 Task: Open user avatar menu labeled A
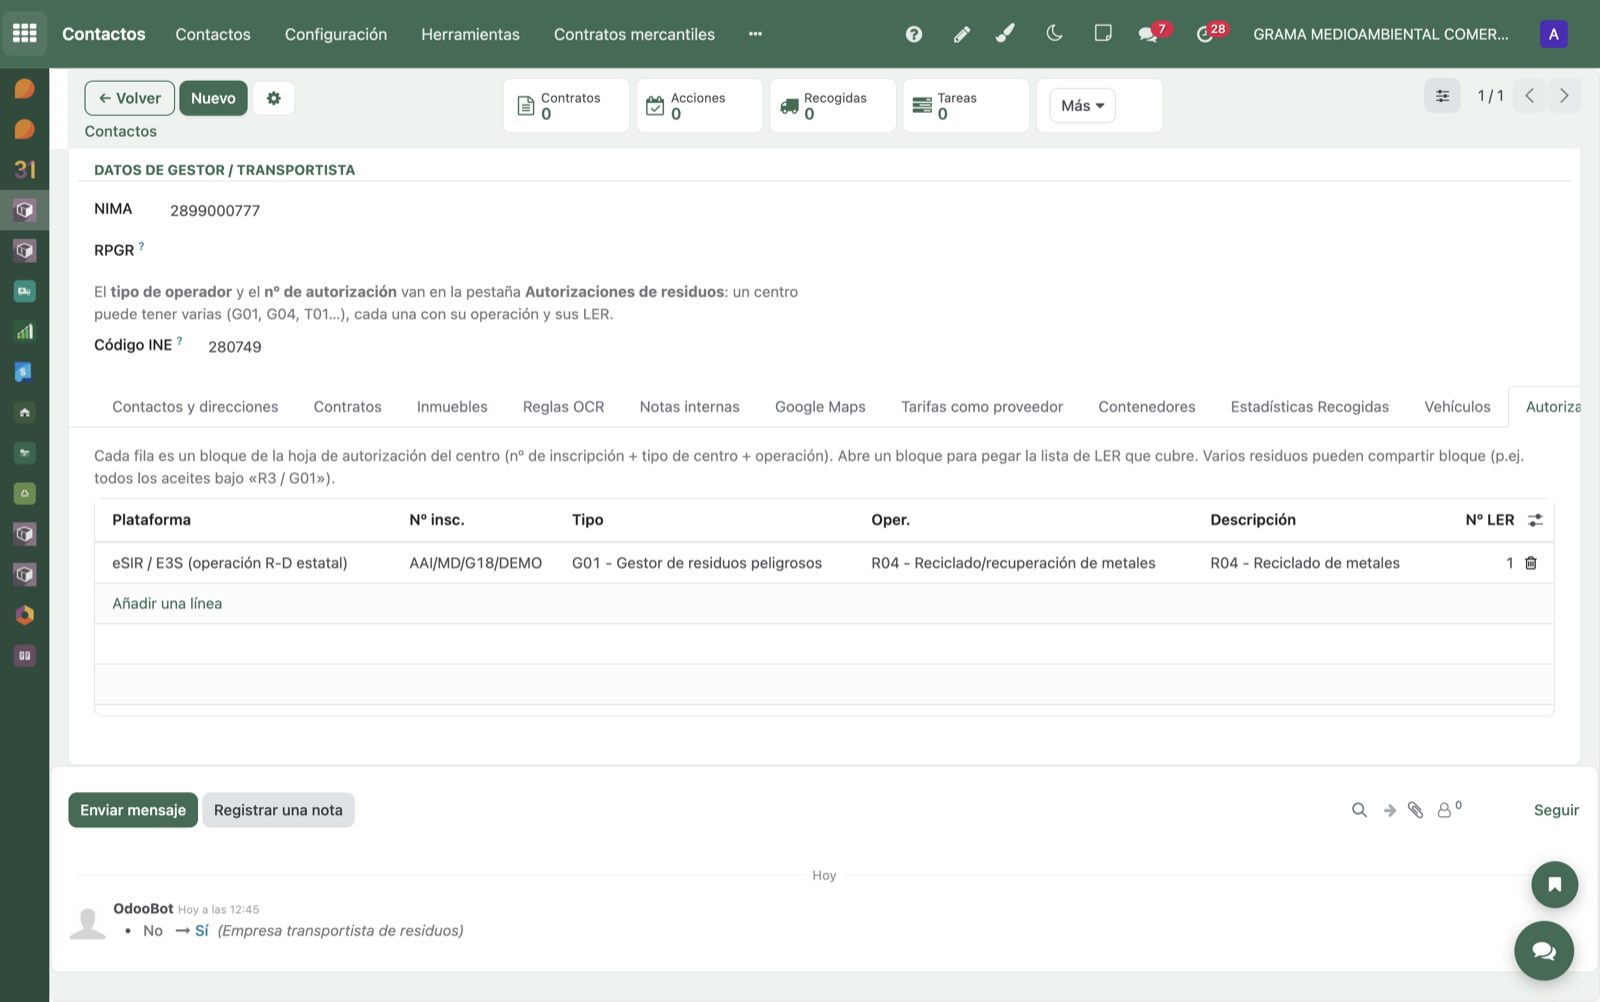click(1553, 34)
